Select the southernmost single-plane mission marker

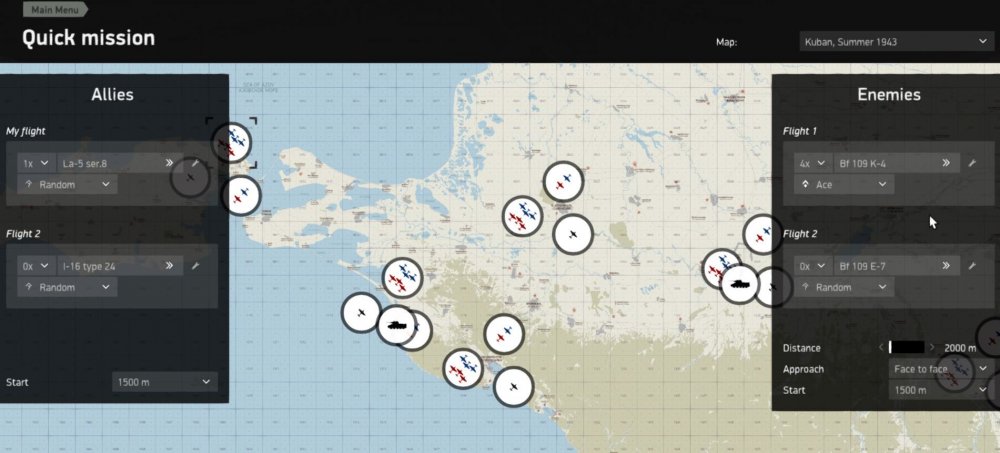(x=513, y=387)
